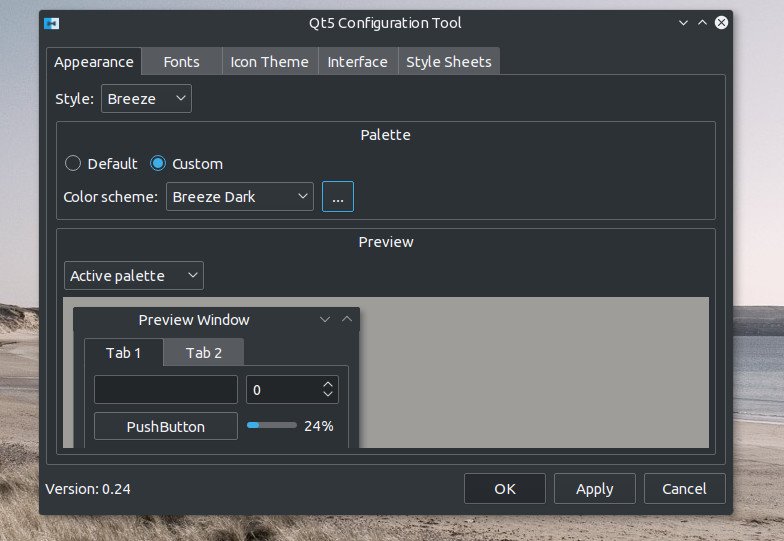The height and width of the screenshot is (541, 784).
Task: Click the Version: 0.24 label
Action: click(x=88, y=488)
